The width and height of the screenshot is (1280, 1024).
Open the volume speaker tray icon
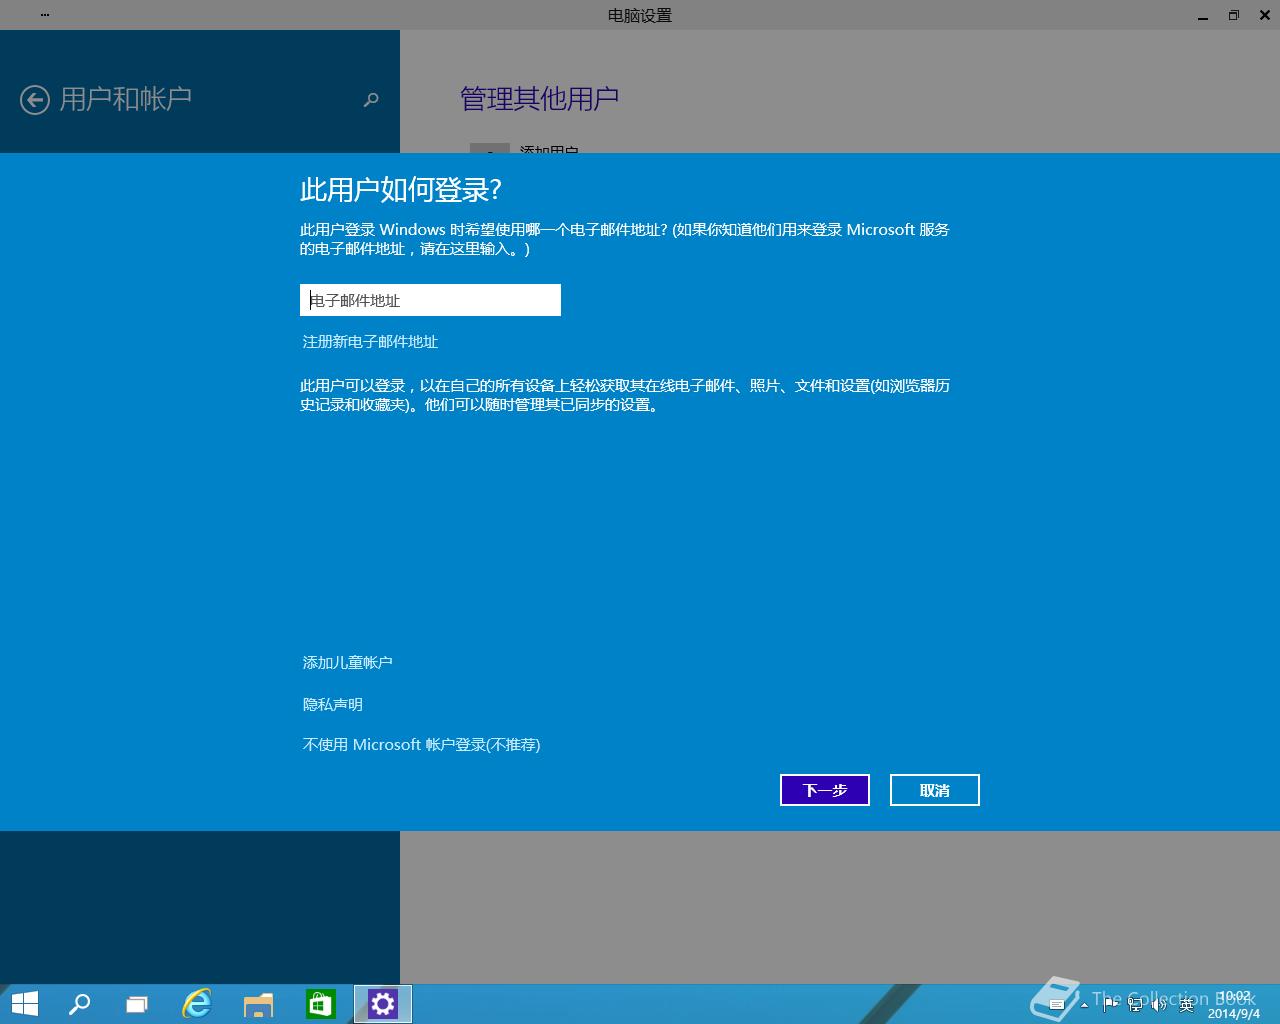(1159, 1005)
